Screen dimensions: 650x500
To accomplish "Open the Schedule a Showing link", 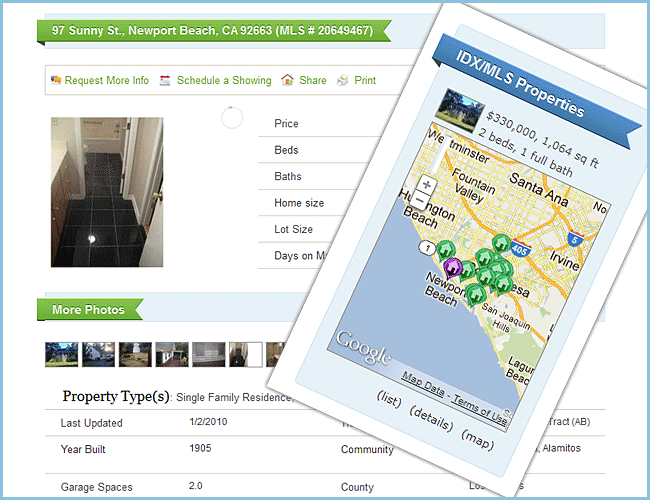I will pyautogui.click(x=224, y=80).
